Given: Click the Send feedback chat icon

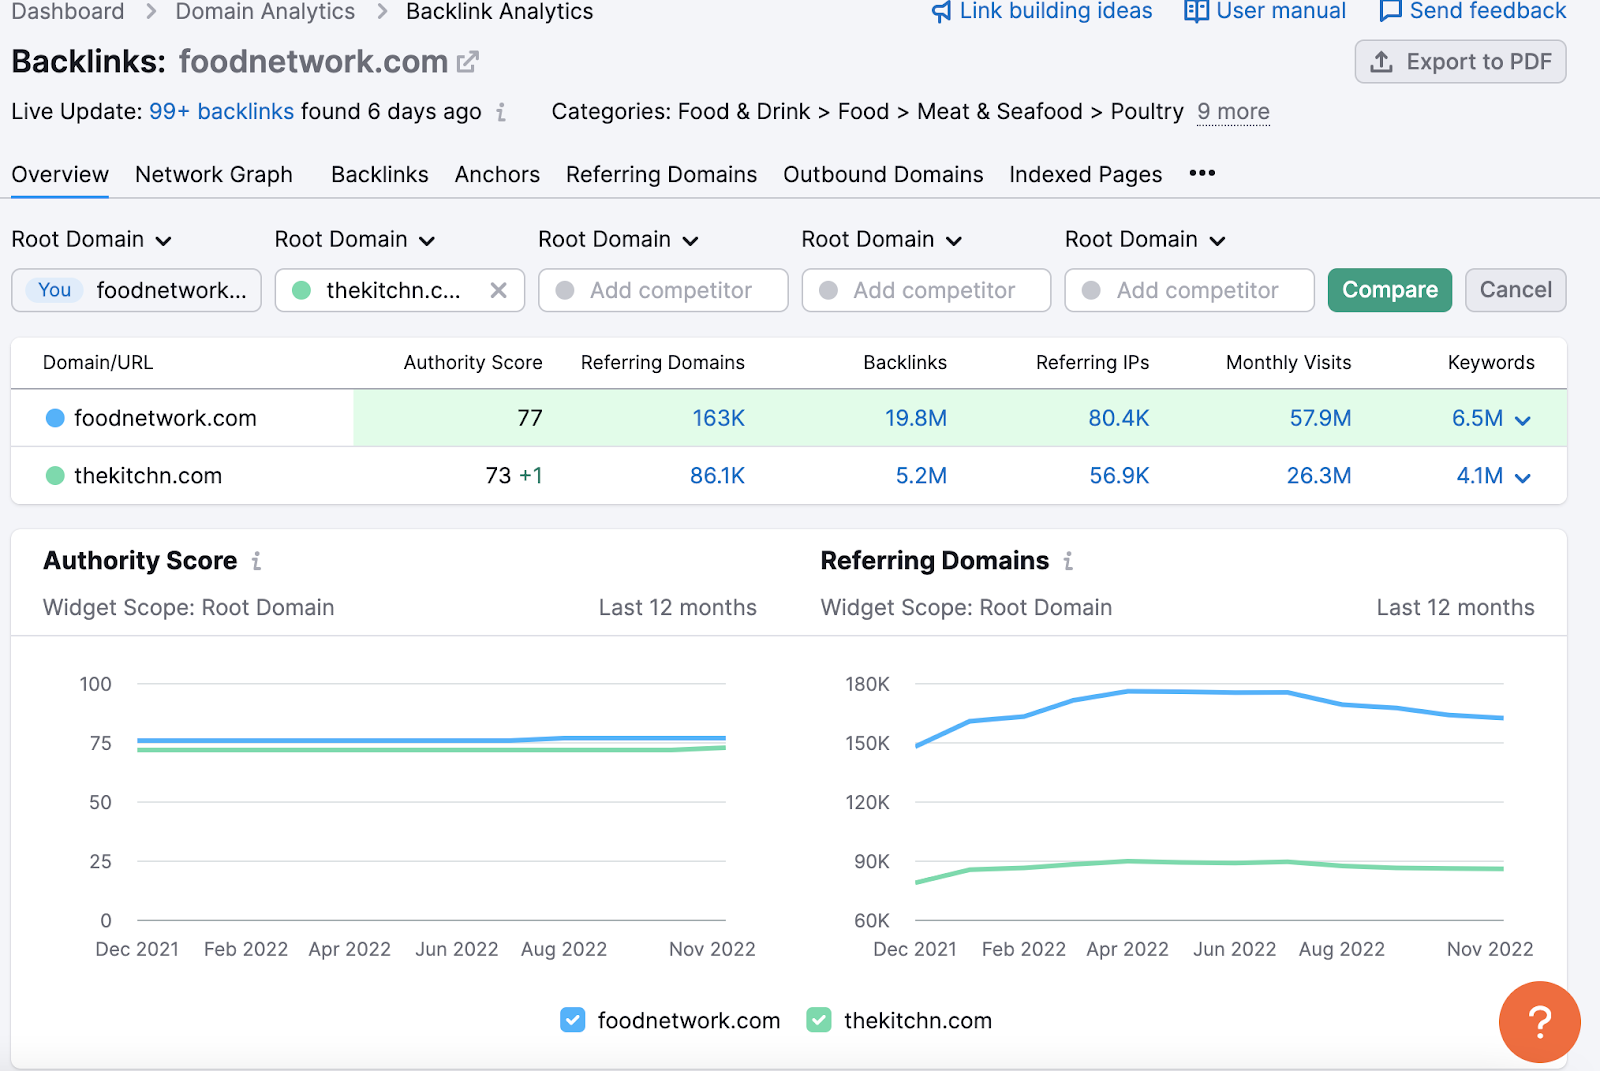Looking at the screenshot, I should [1390, 12].
